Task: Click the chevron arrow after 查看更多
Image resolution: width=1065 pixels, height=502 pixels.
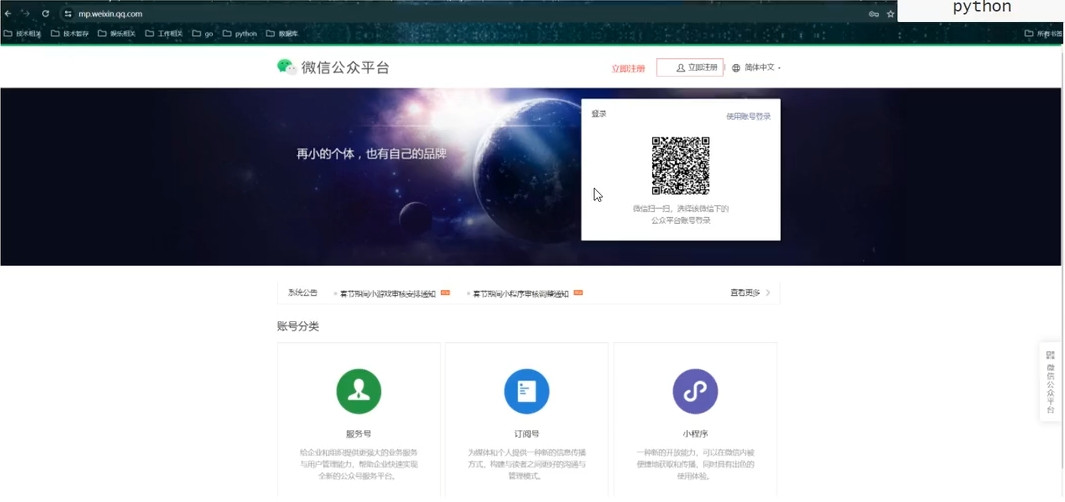Action: point(768,293)
